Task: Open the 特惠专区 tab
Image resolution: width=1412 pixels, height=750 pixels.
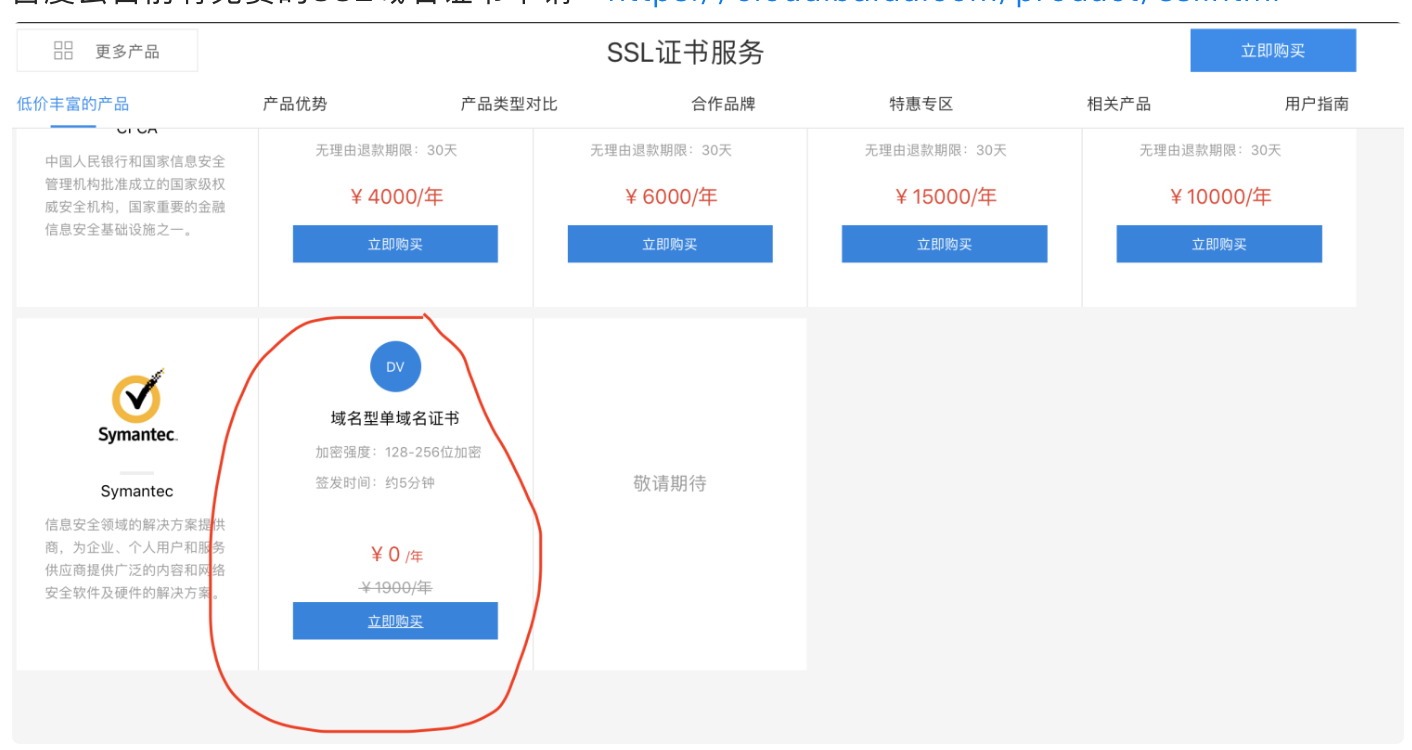Action: pos(921,104)
